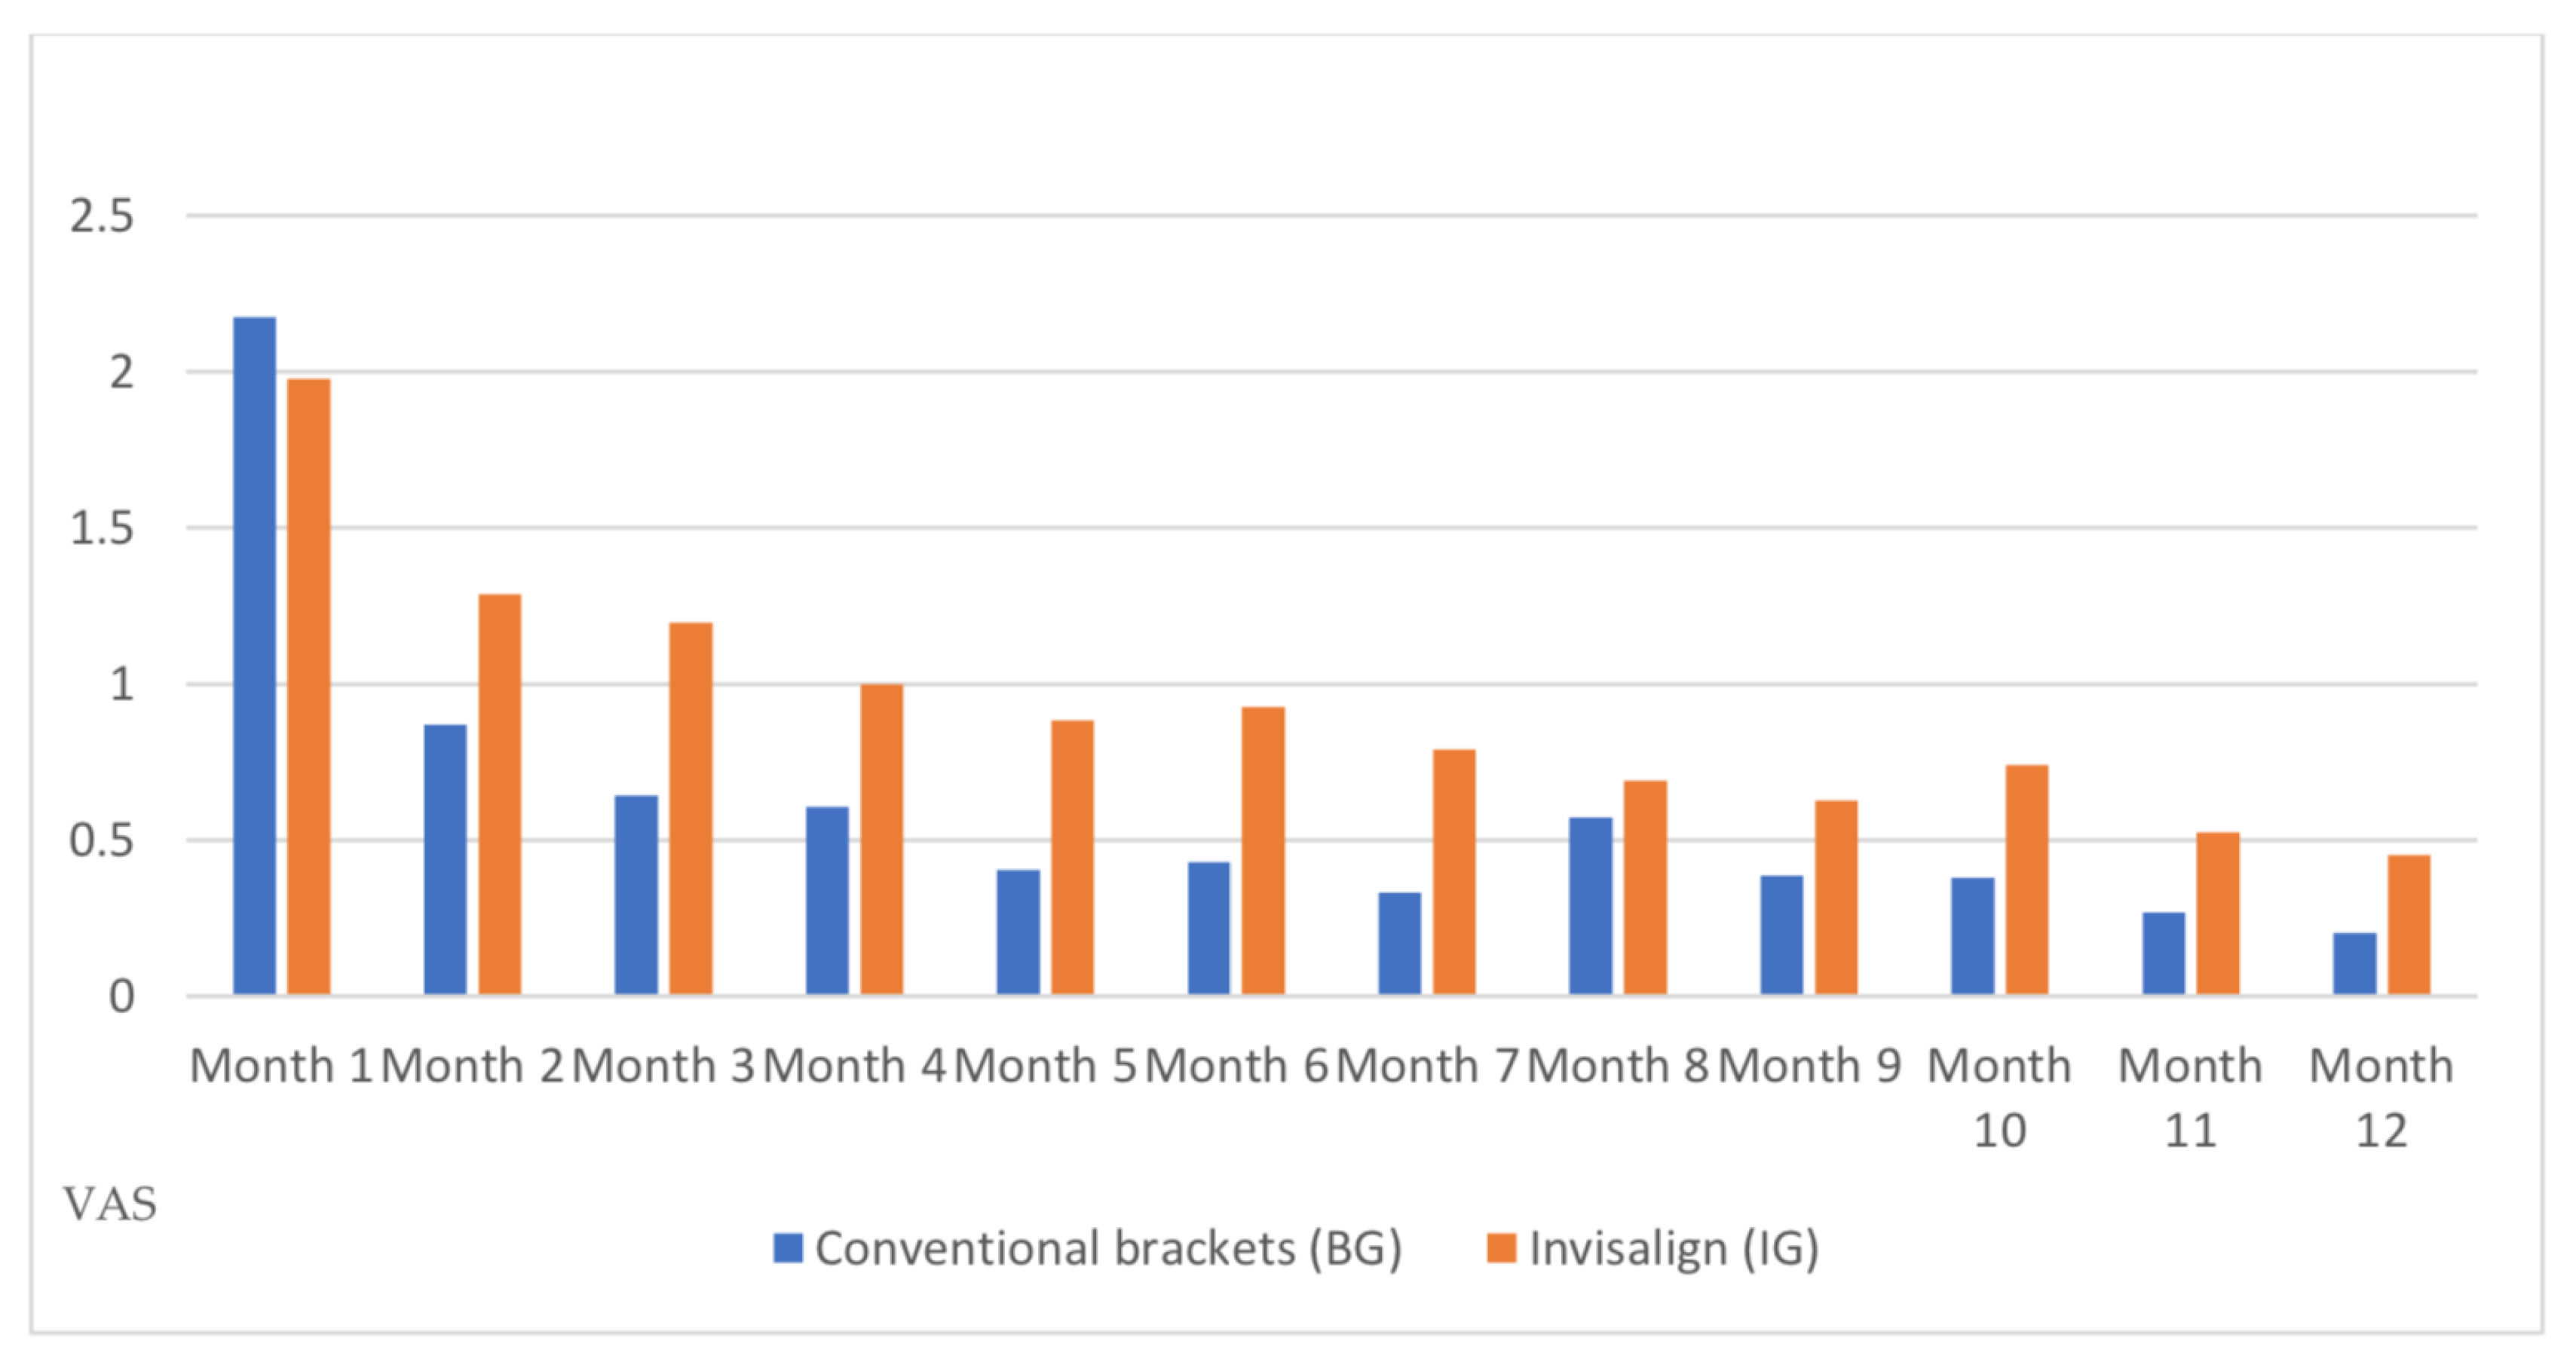The height and width of the screenshot is (1371, 2576).
Task: Select the blue Month 8 bar
Action: coord(1590,905)
